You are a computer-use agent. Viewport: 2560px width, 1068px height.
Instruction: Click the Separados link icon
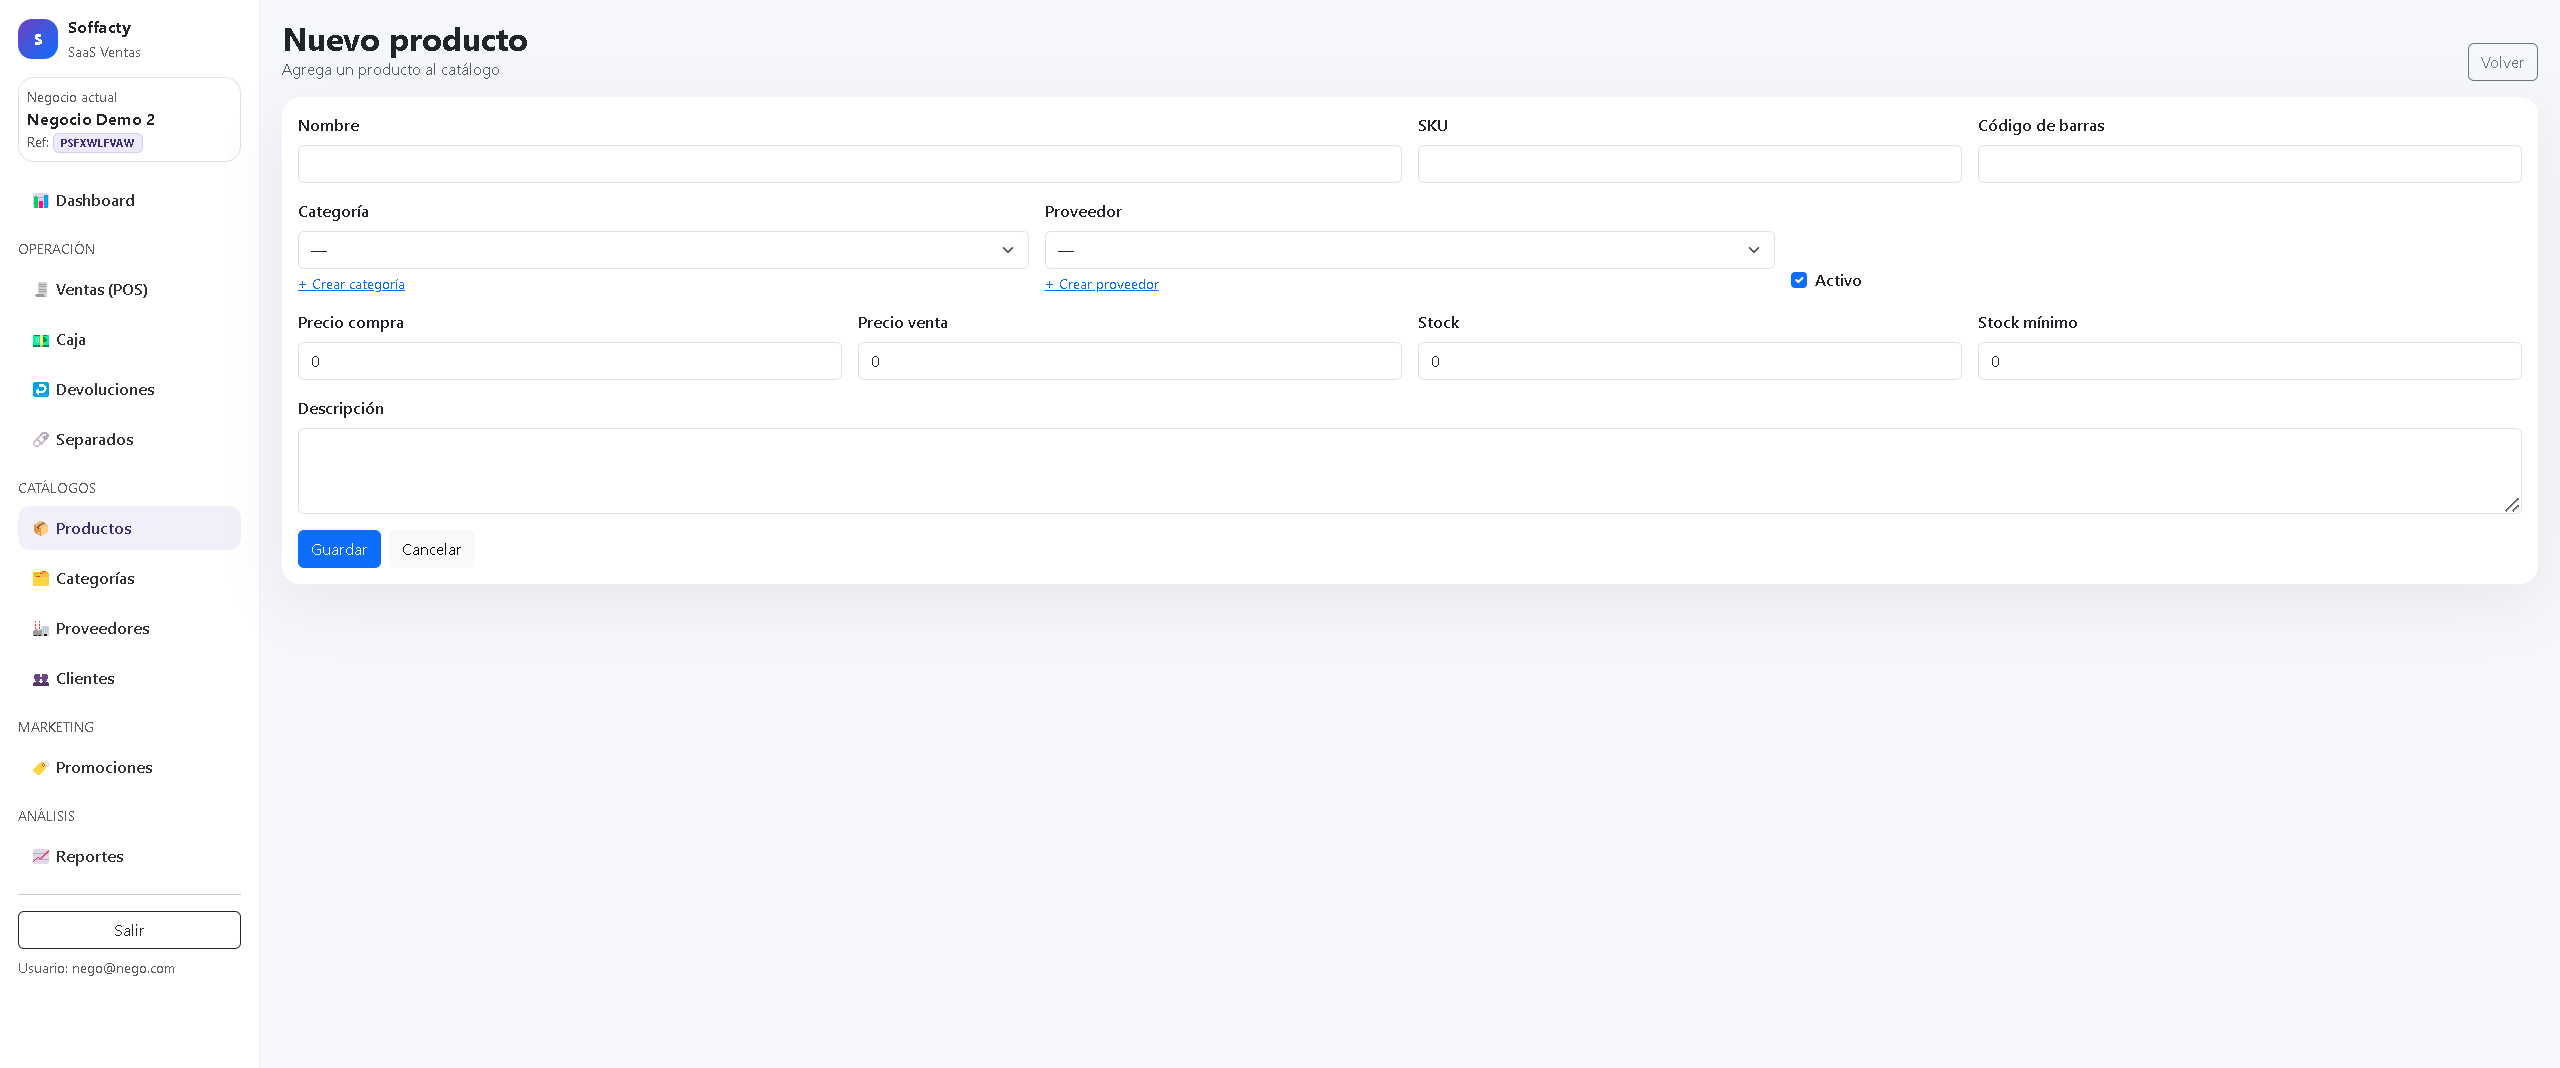[40, 440]
